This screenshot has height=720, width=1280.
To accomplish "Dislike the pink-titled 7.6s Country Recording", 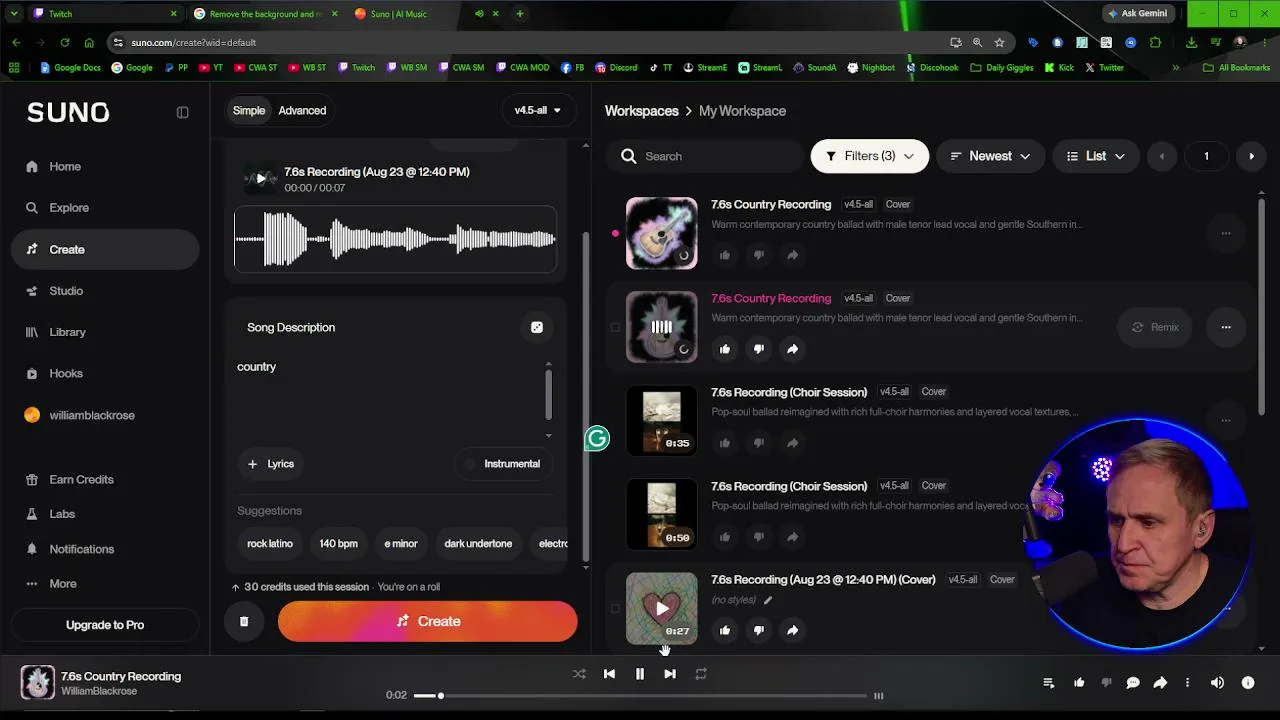I will 759,349.
